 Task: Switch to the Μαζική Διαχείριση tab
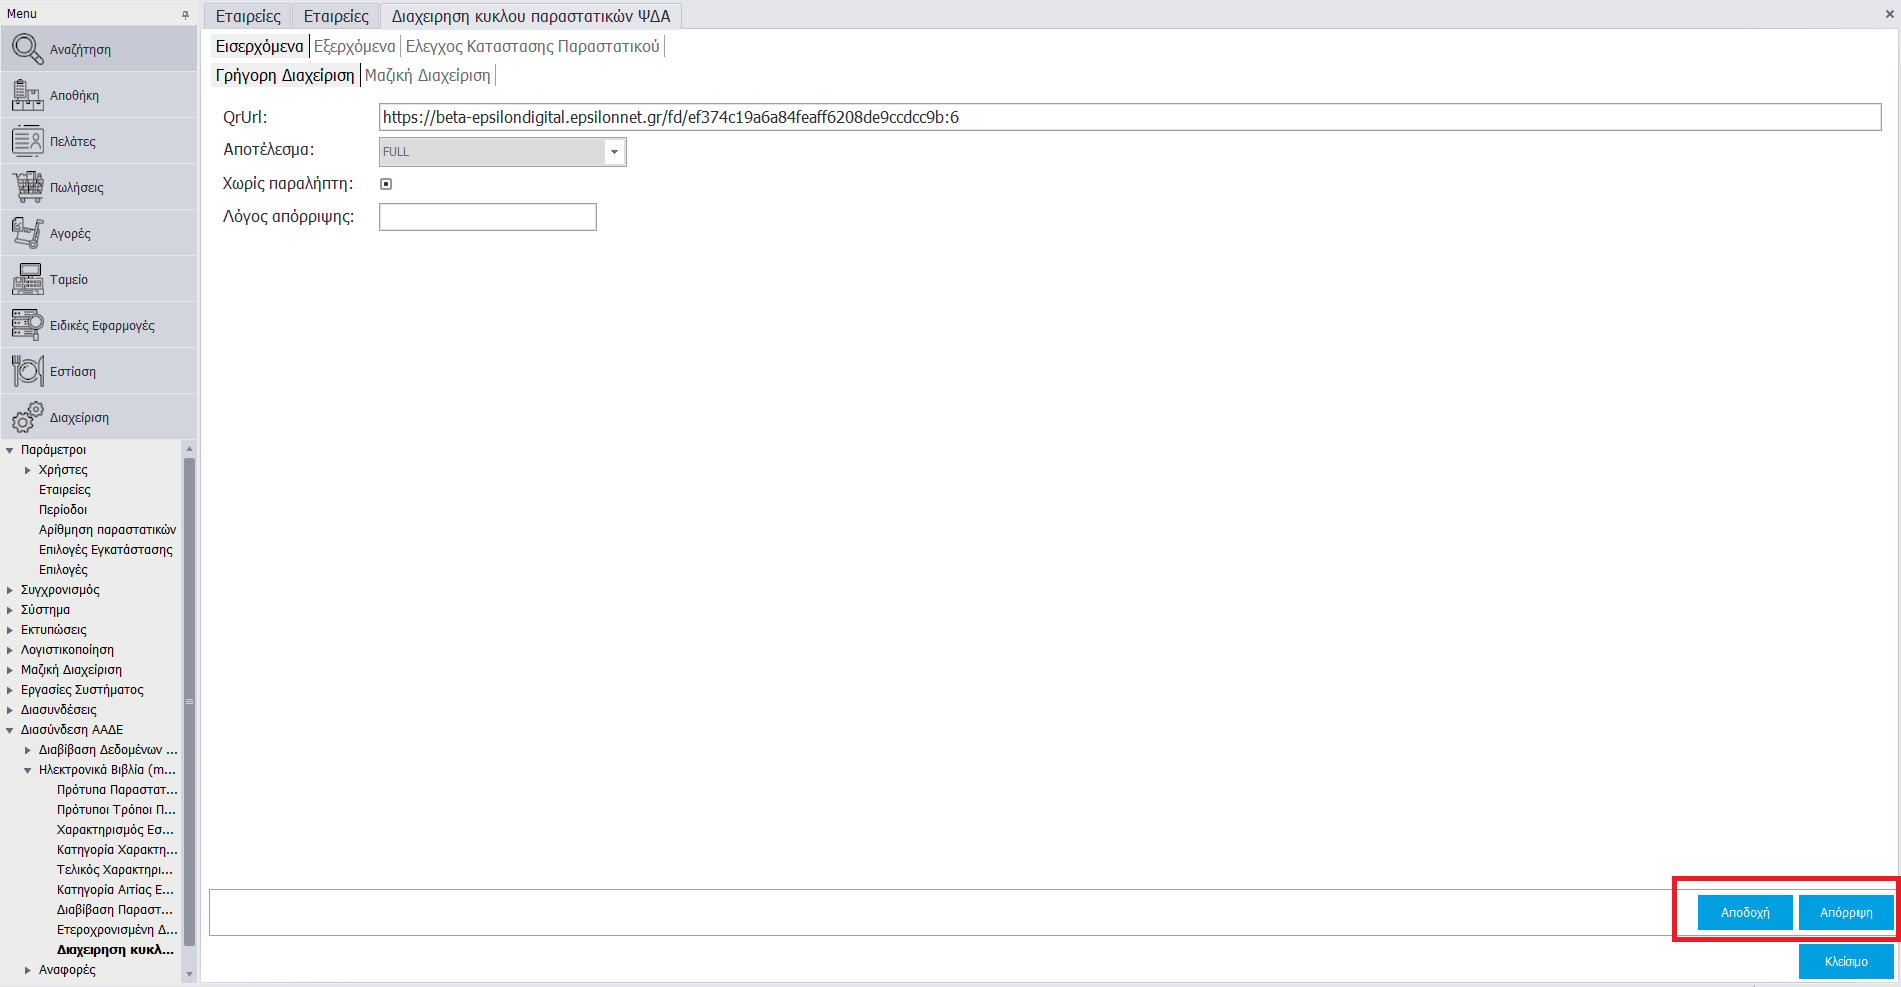(427, 75)
